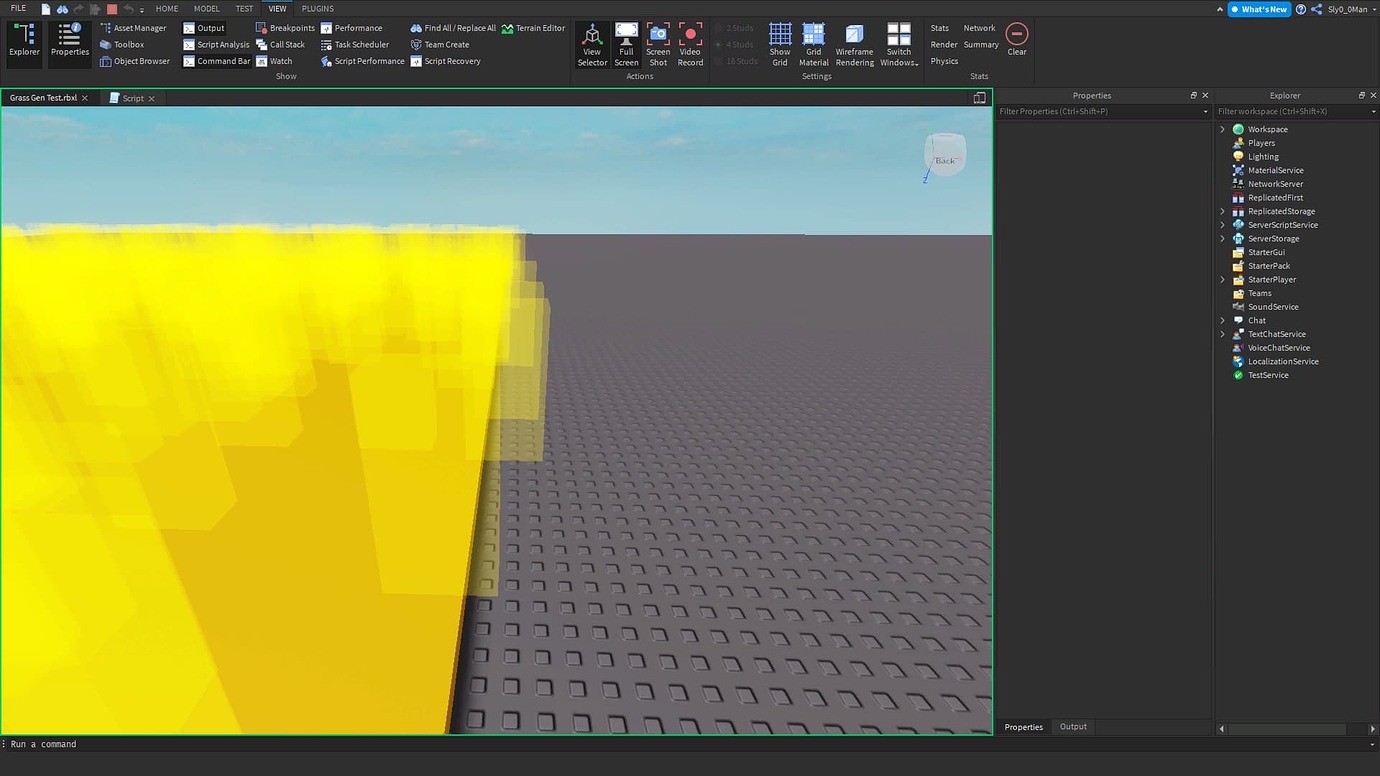
Task: Expand ServerScriptService in Explorer
Action: pyautogui.click(x=1222, y=225)
